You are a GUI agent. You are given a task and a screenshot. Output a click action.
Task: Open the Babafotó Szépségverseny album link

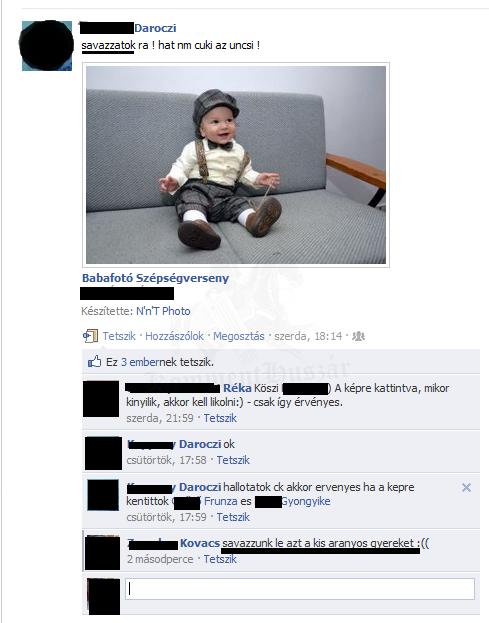coord(155,278)
